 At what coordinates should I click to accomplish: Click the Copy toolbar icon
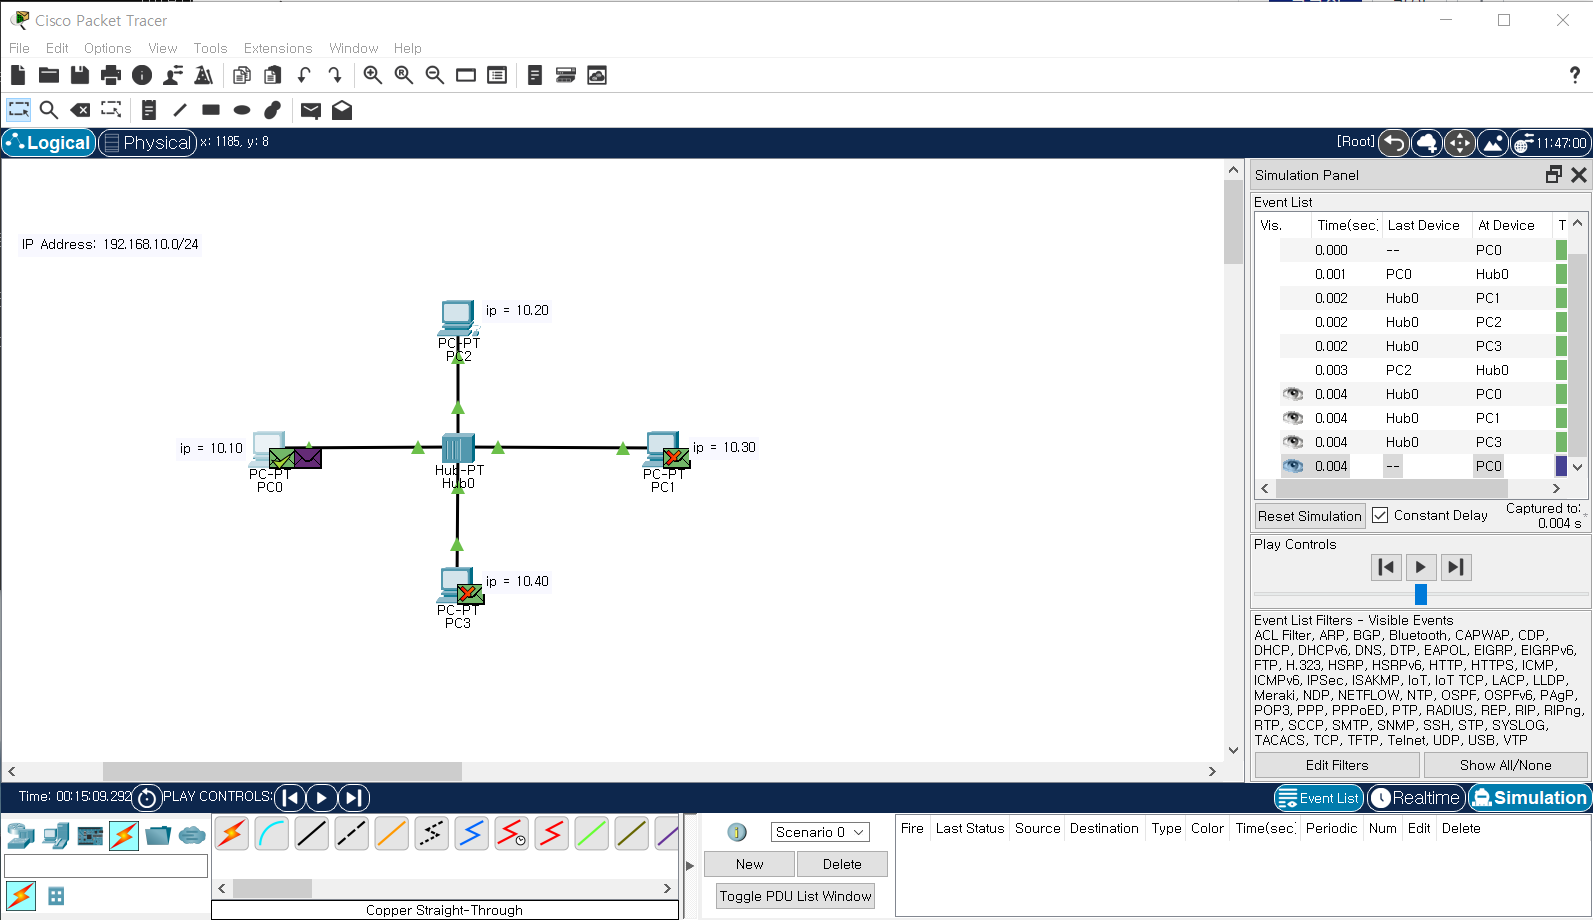242,75
